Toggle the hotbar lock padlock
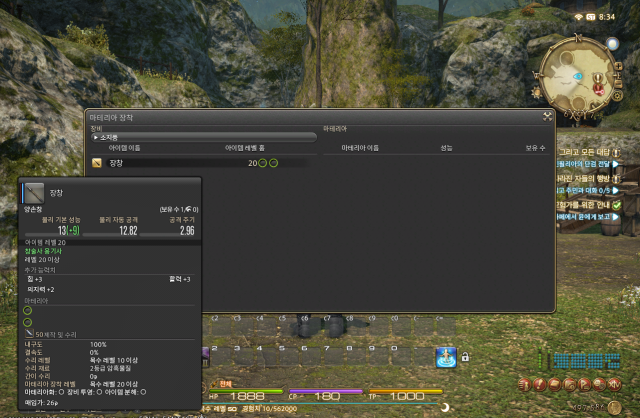Screen dimensions: 640x418 [465, 357]
